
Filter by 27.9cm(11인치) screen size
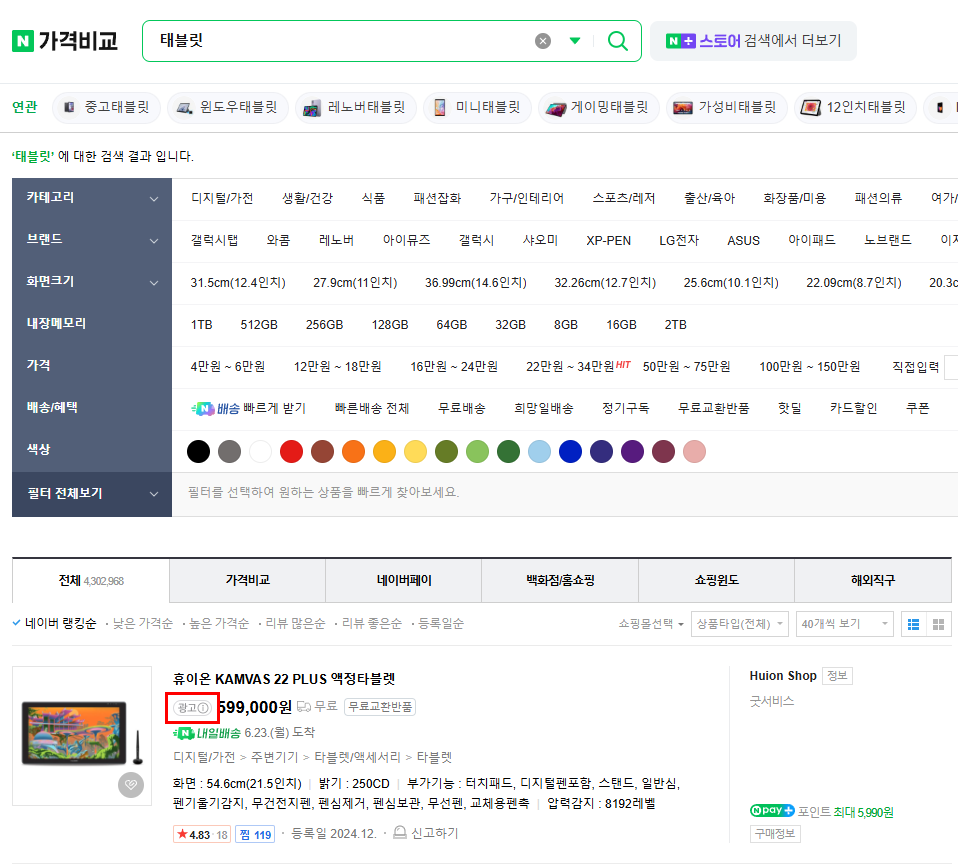[355, 282]
